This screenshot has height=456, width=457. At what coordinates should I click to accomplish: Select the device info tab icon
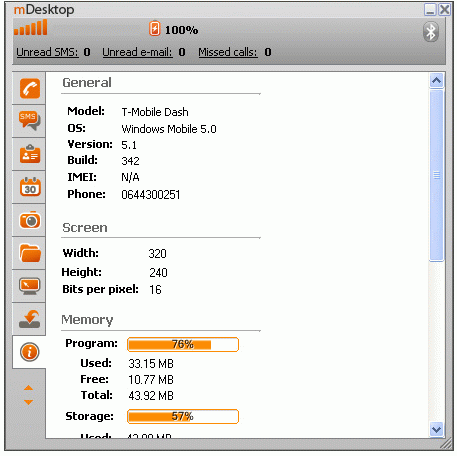click(x=30, y=352)
